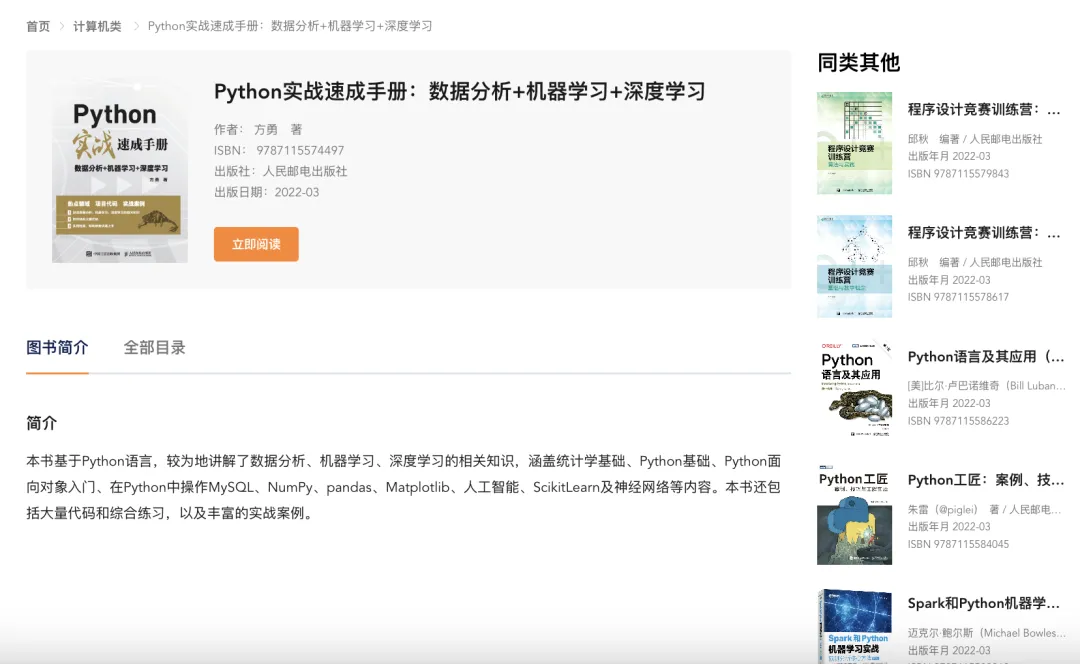Click ISBN 9787115584045 in sidebar
Image resolution: width=1080 pixels, height=664 pixels.
tap(958, 544)
